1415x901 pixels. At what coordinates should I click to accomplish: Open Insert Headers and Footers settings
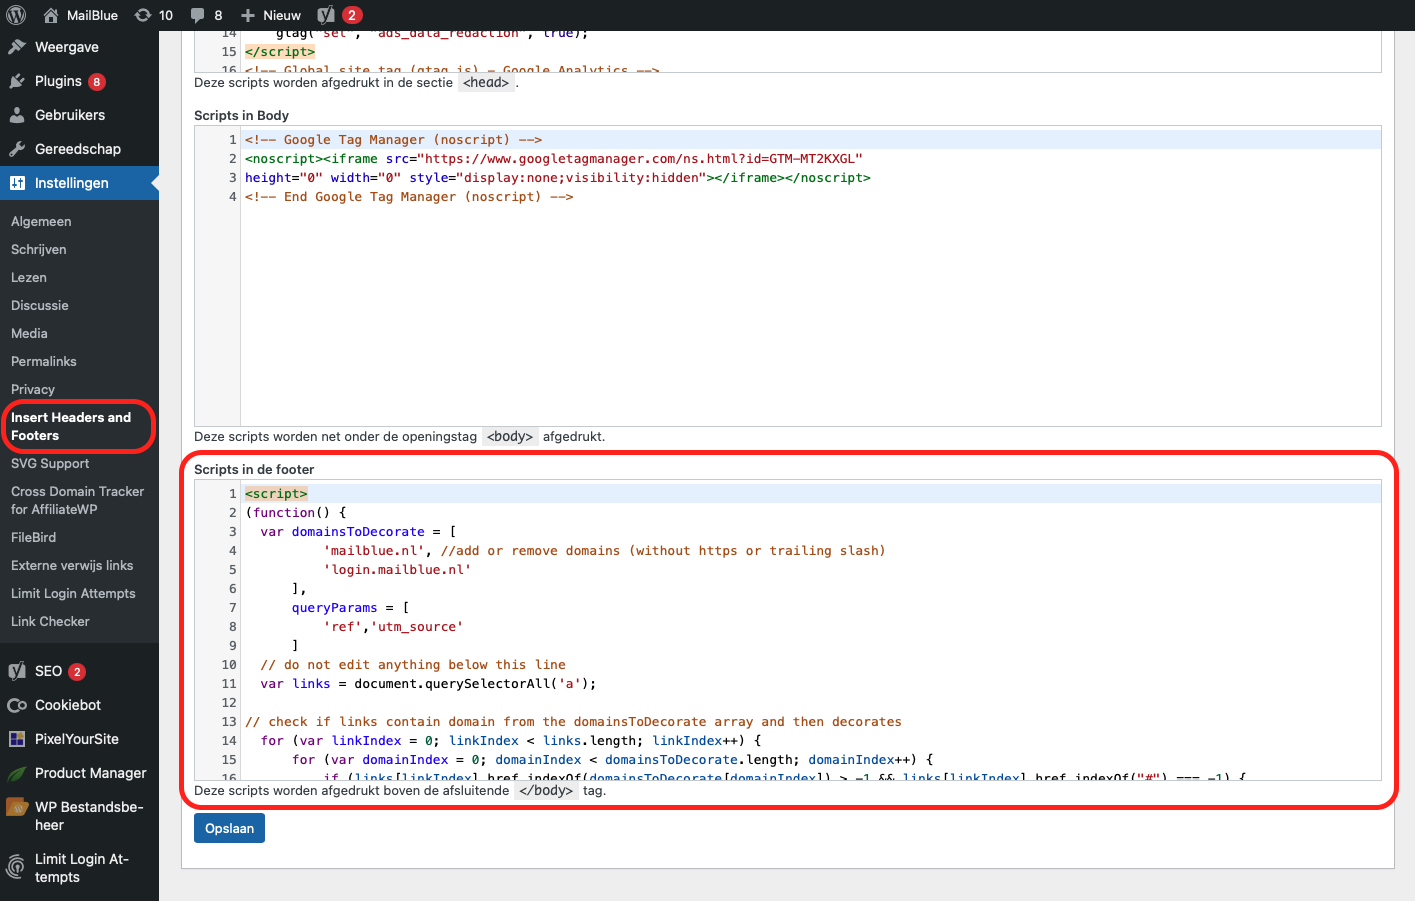[x=71, y=426]
